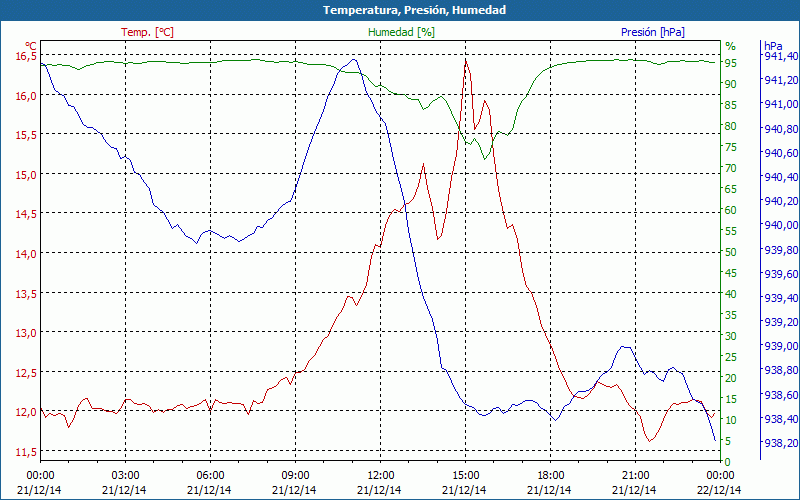Click the '40' humidity axis value
The width and height of the screenshot is (800, 500).
731,294
